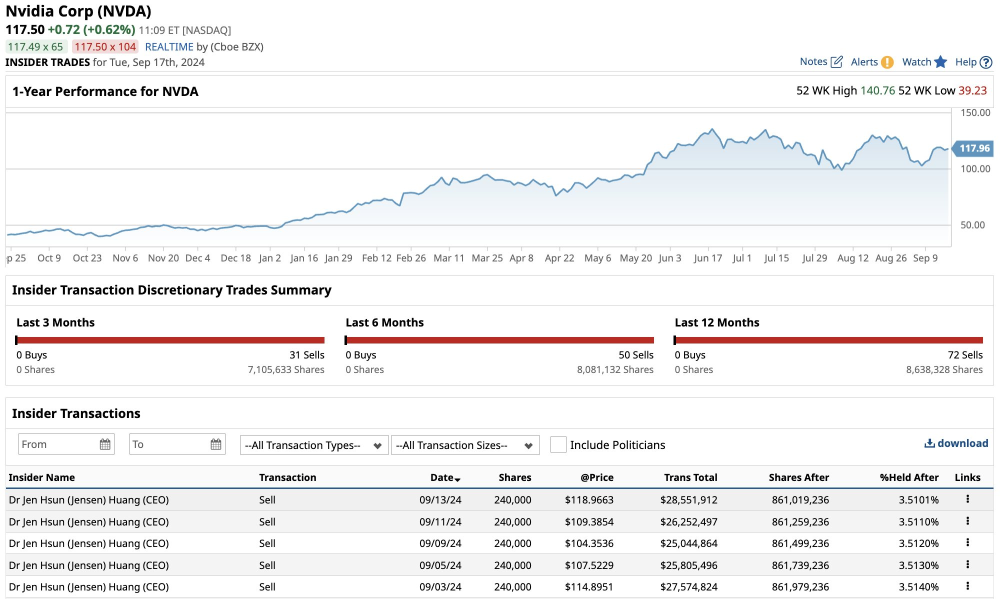Open calendar picker in To date field
This screenshot has width=1003, height=599.
pos(216,444)
